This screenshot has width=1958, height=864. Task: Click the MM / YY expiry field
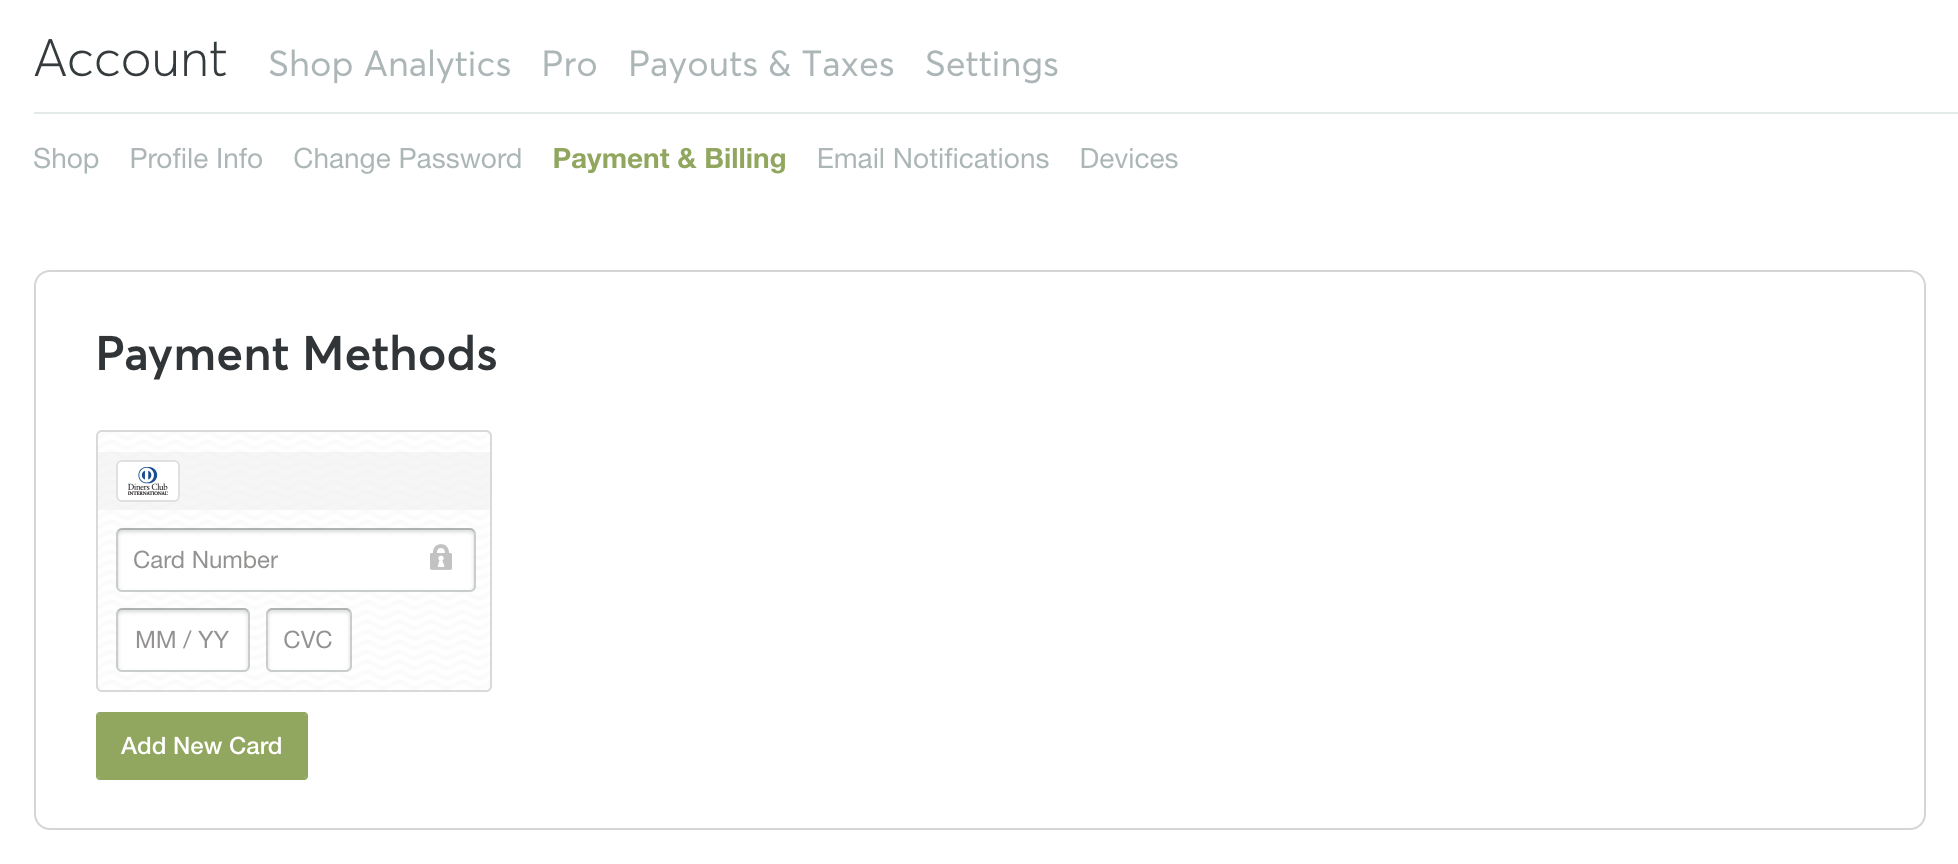coord(183,640)
